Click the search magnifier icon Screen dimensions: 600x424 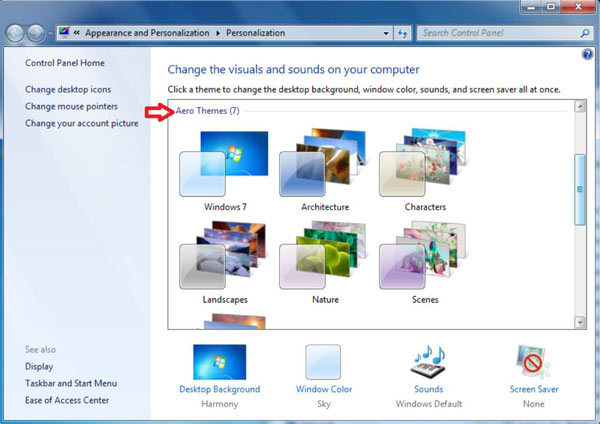(x=585, y=33)
